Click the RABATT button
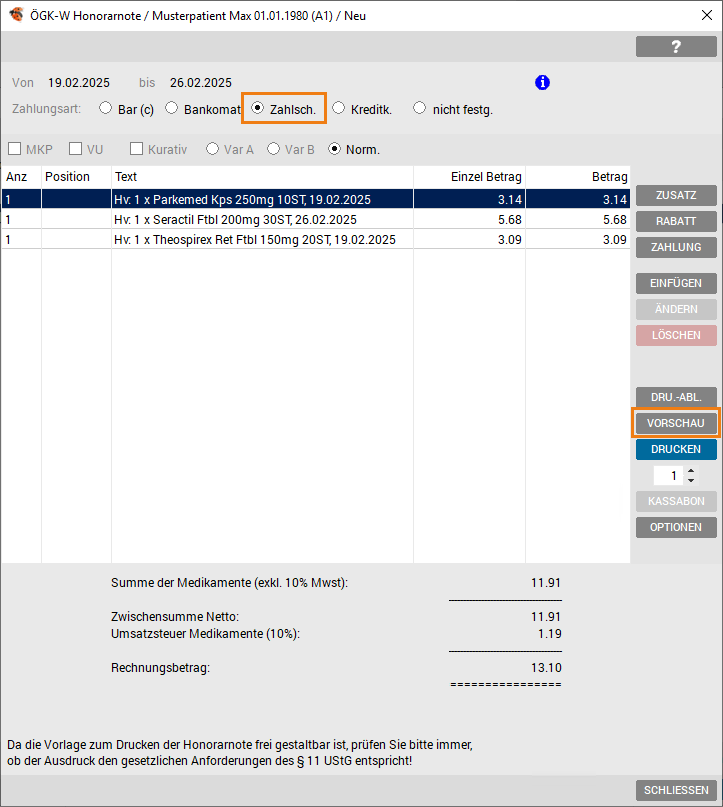Screen dimensions: 723x807 click(x=676, y=221)
